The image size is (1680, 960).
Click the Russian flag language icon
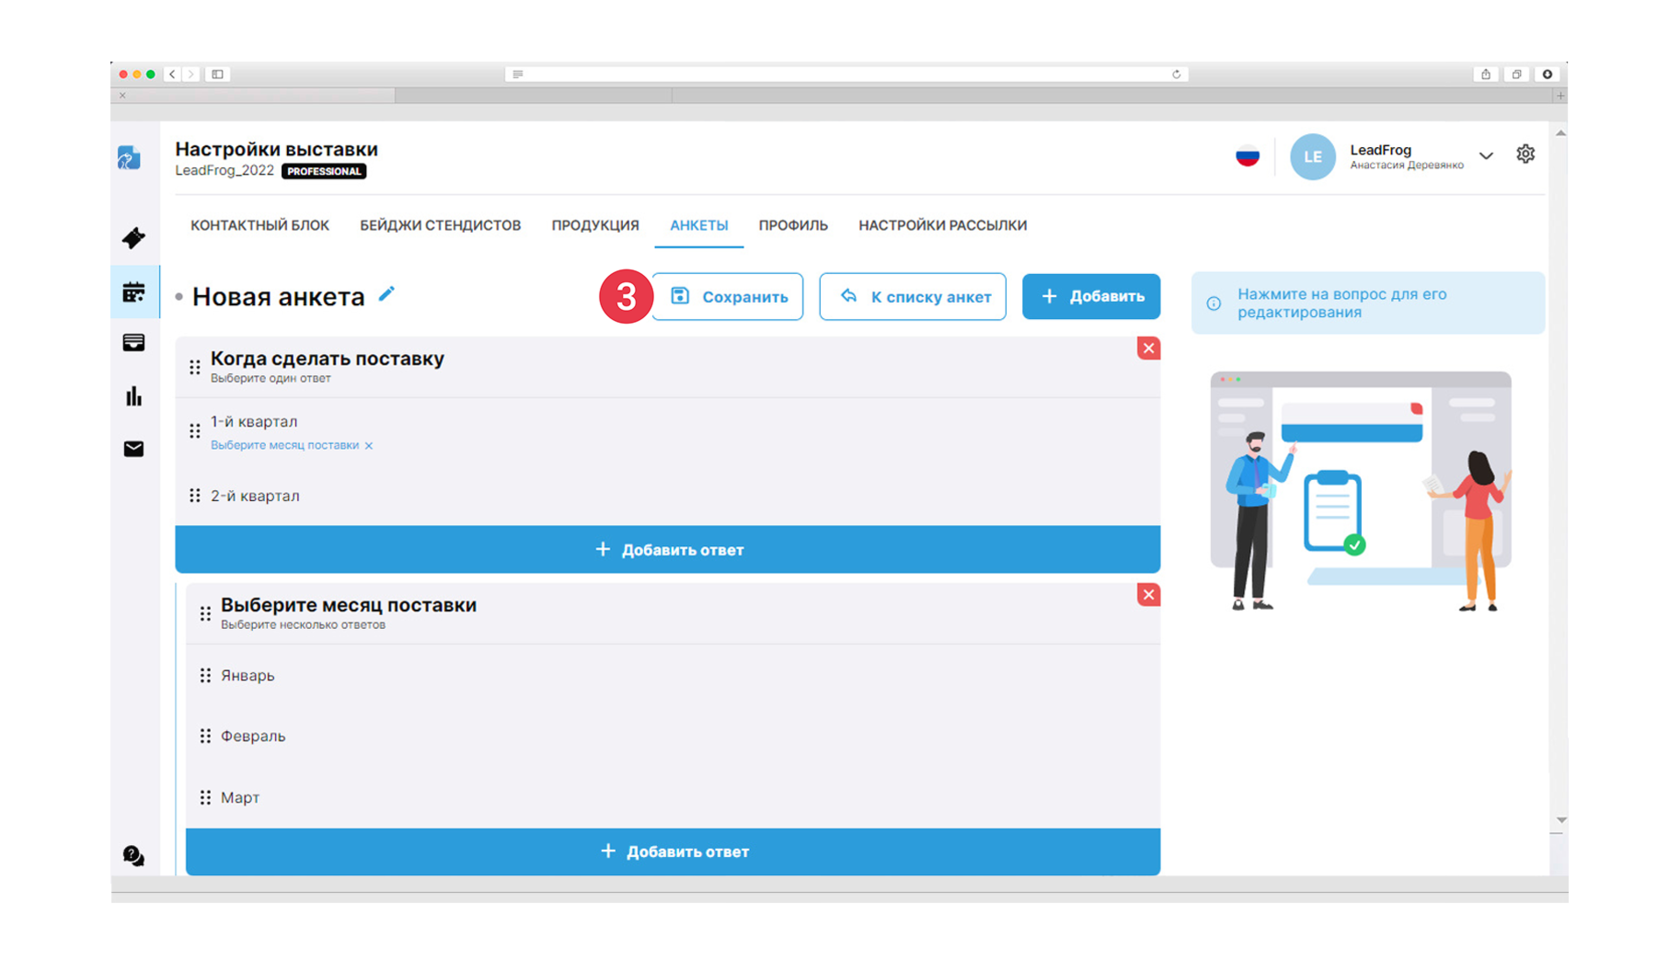[x=1247, y=157]
